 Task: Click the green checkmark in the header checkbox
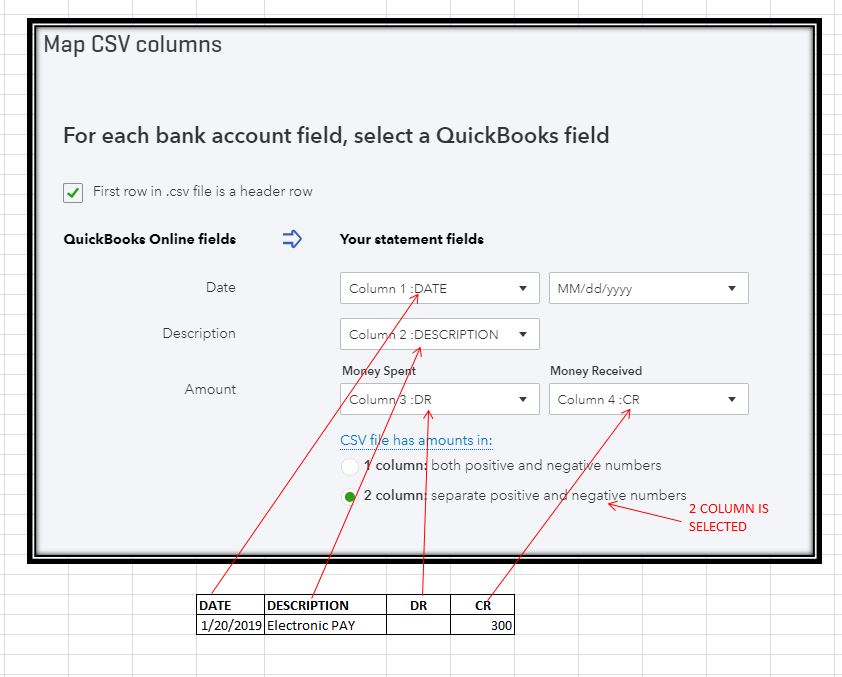(x=72, y=192)
